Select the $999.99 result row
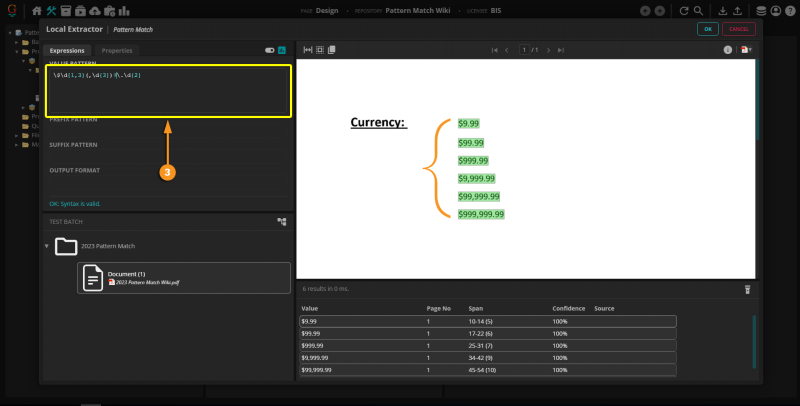800x406 pixels. pos(488,346)
